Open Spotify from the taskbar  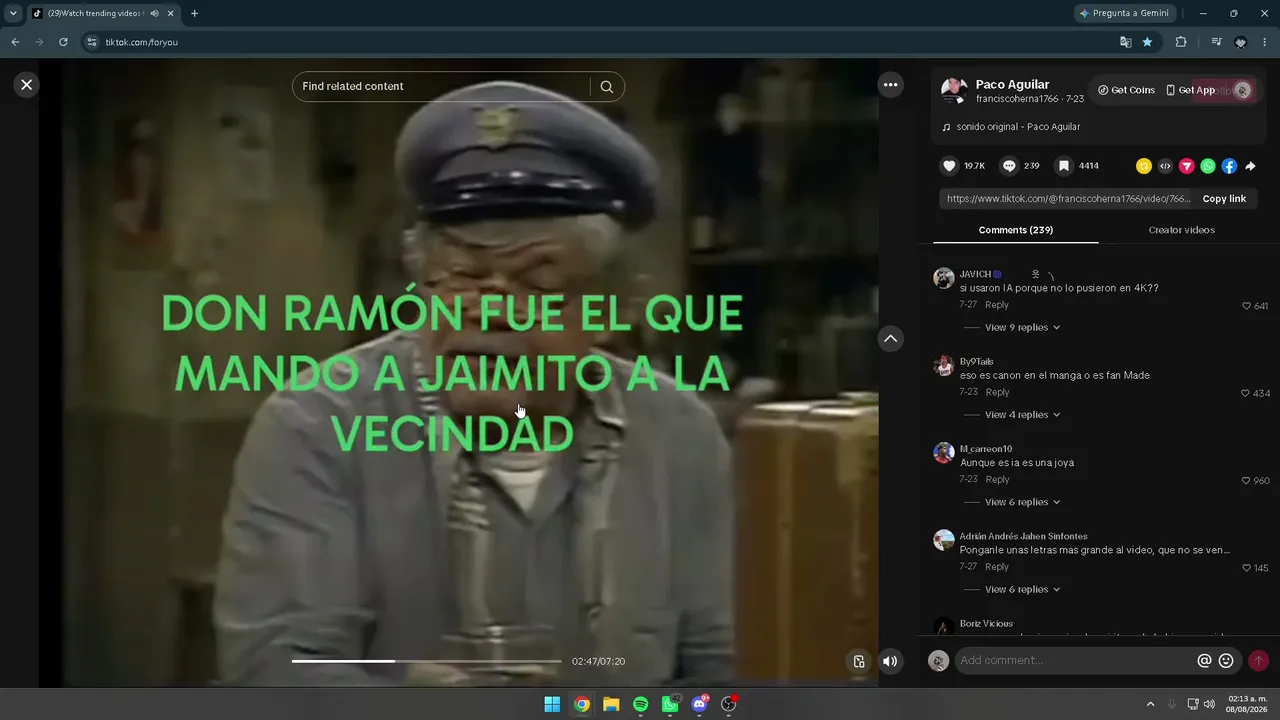[x=641, y=704]
